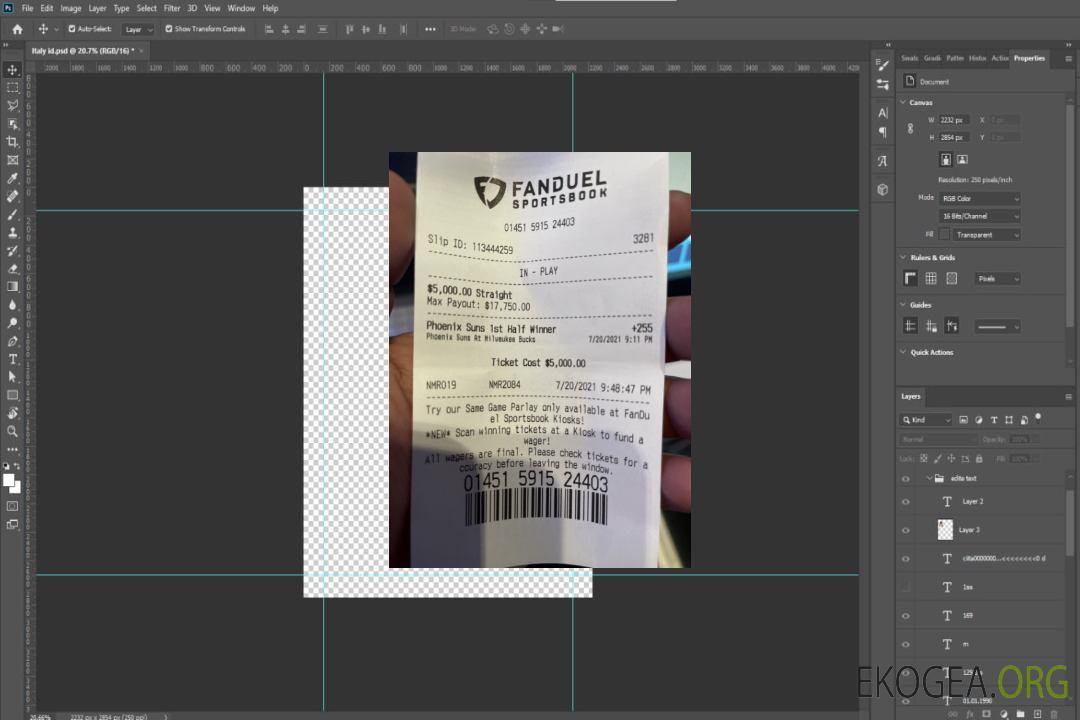The width and height of the screenshot is (1080, 720).
Task: Hide the '169' text layer eye
Action: pos(906,616)
